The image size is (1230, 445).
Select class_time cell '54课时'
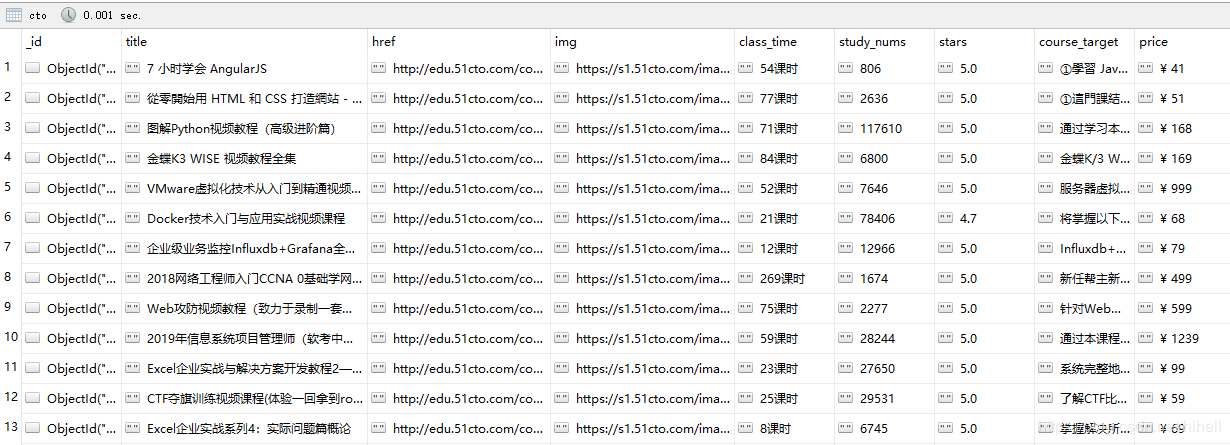[x=784, y=69]
